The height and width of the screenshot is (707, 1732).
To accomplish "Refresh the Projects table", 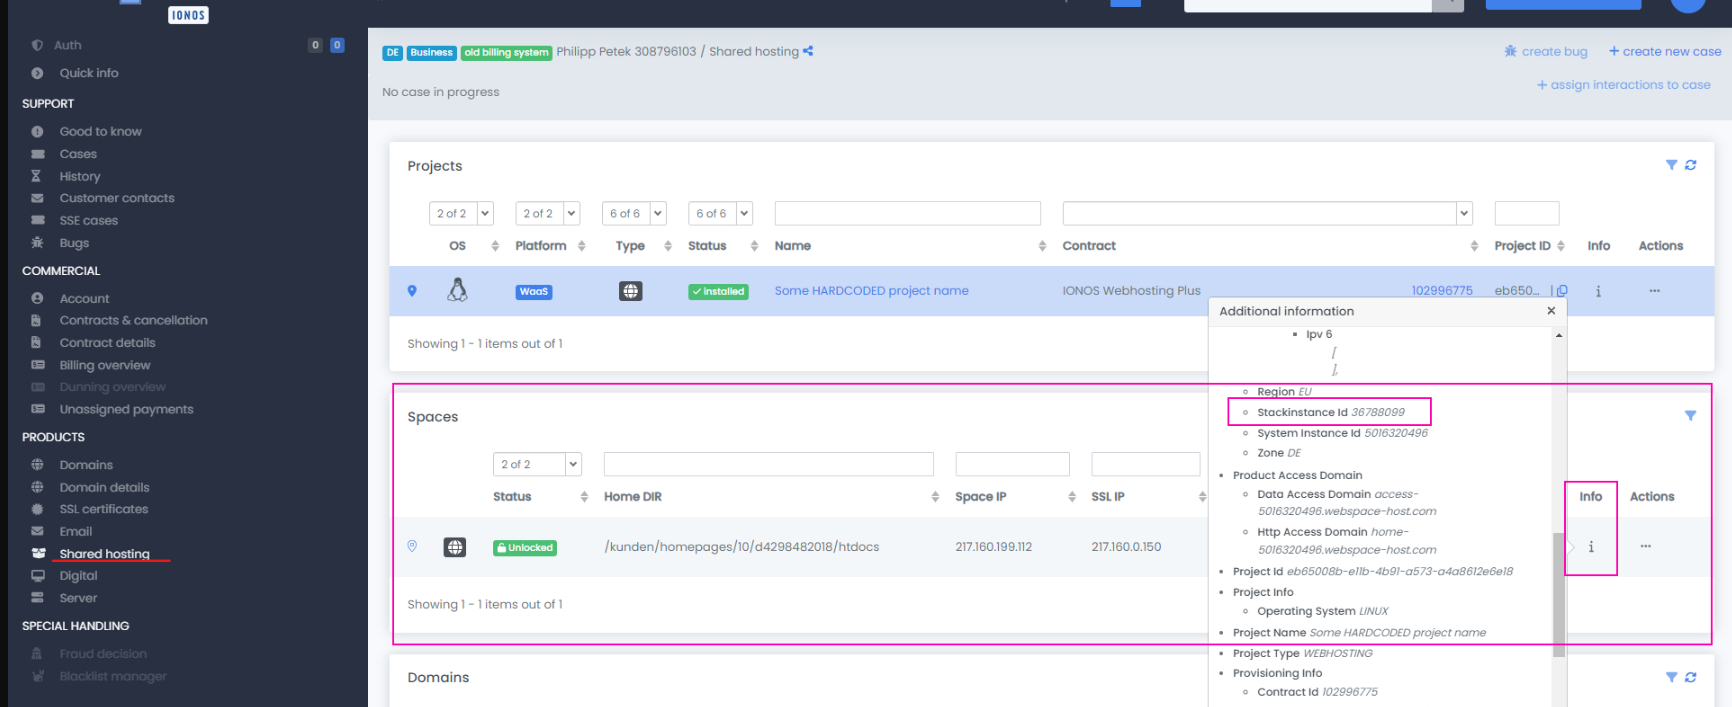I will click(1691, 165).
